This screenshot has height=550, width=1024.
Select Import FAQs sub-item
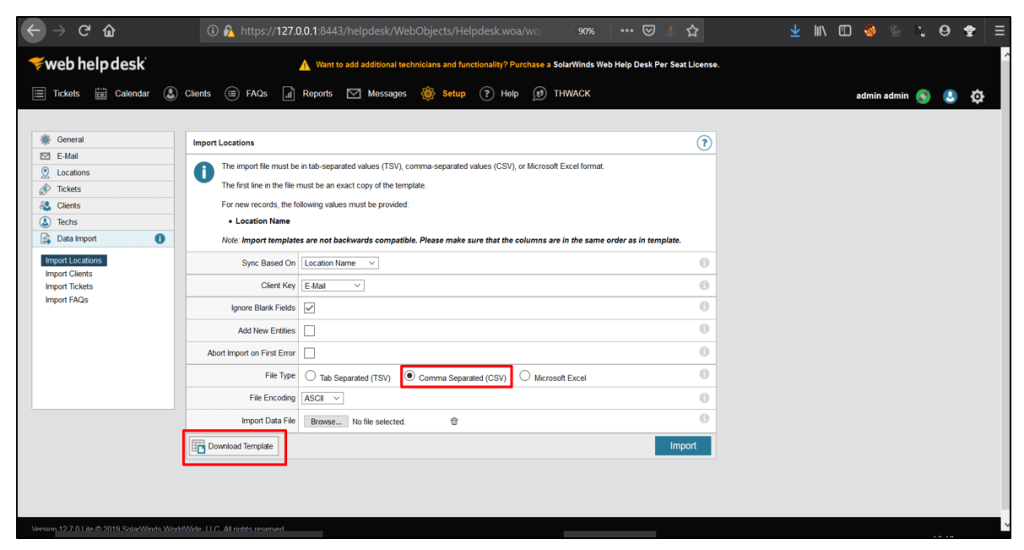tap(67, 300)
